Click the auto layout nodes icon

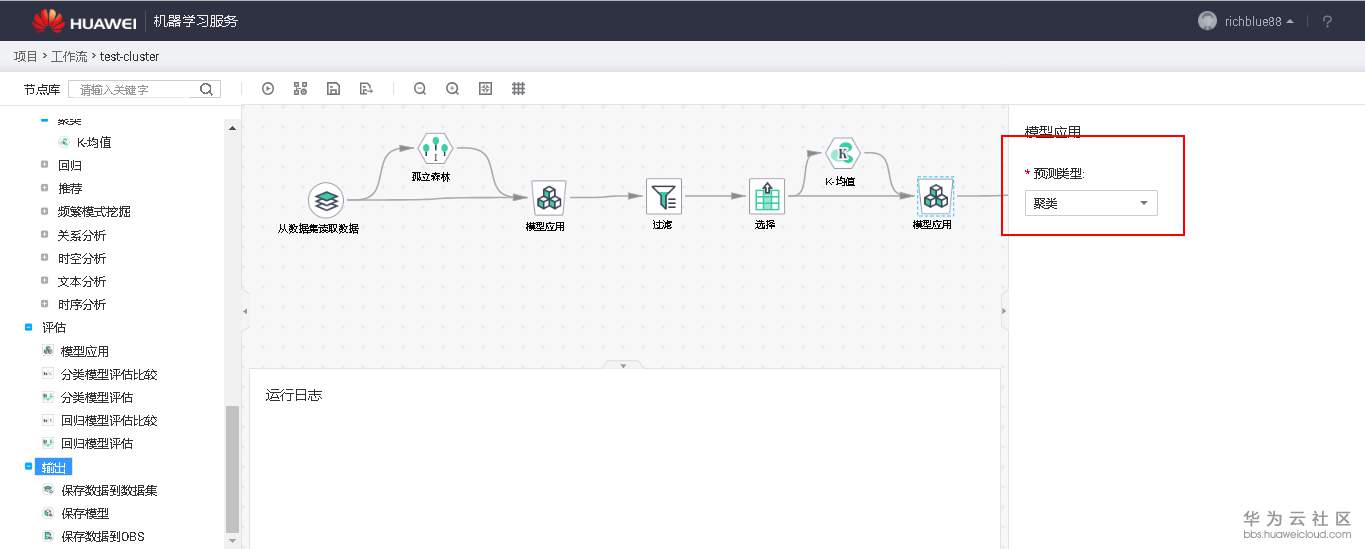pyautogui.click(x=300, y=89)
